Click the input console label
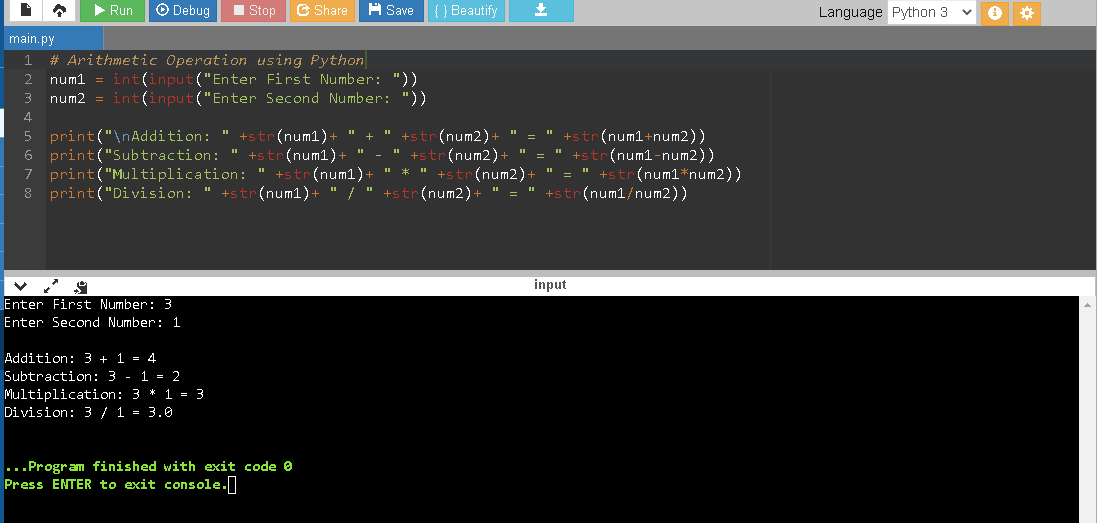The width and height of the screenshot is (1097, 523). click(550, 285)
